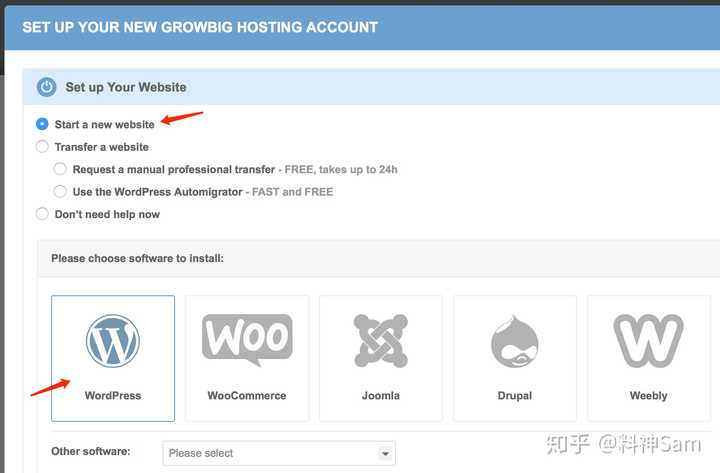Pick the Use the WordPress Automigrator radio
This screenshot has height=473, width=720.
coord(60,191)
